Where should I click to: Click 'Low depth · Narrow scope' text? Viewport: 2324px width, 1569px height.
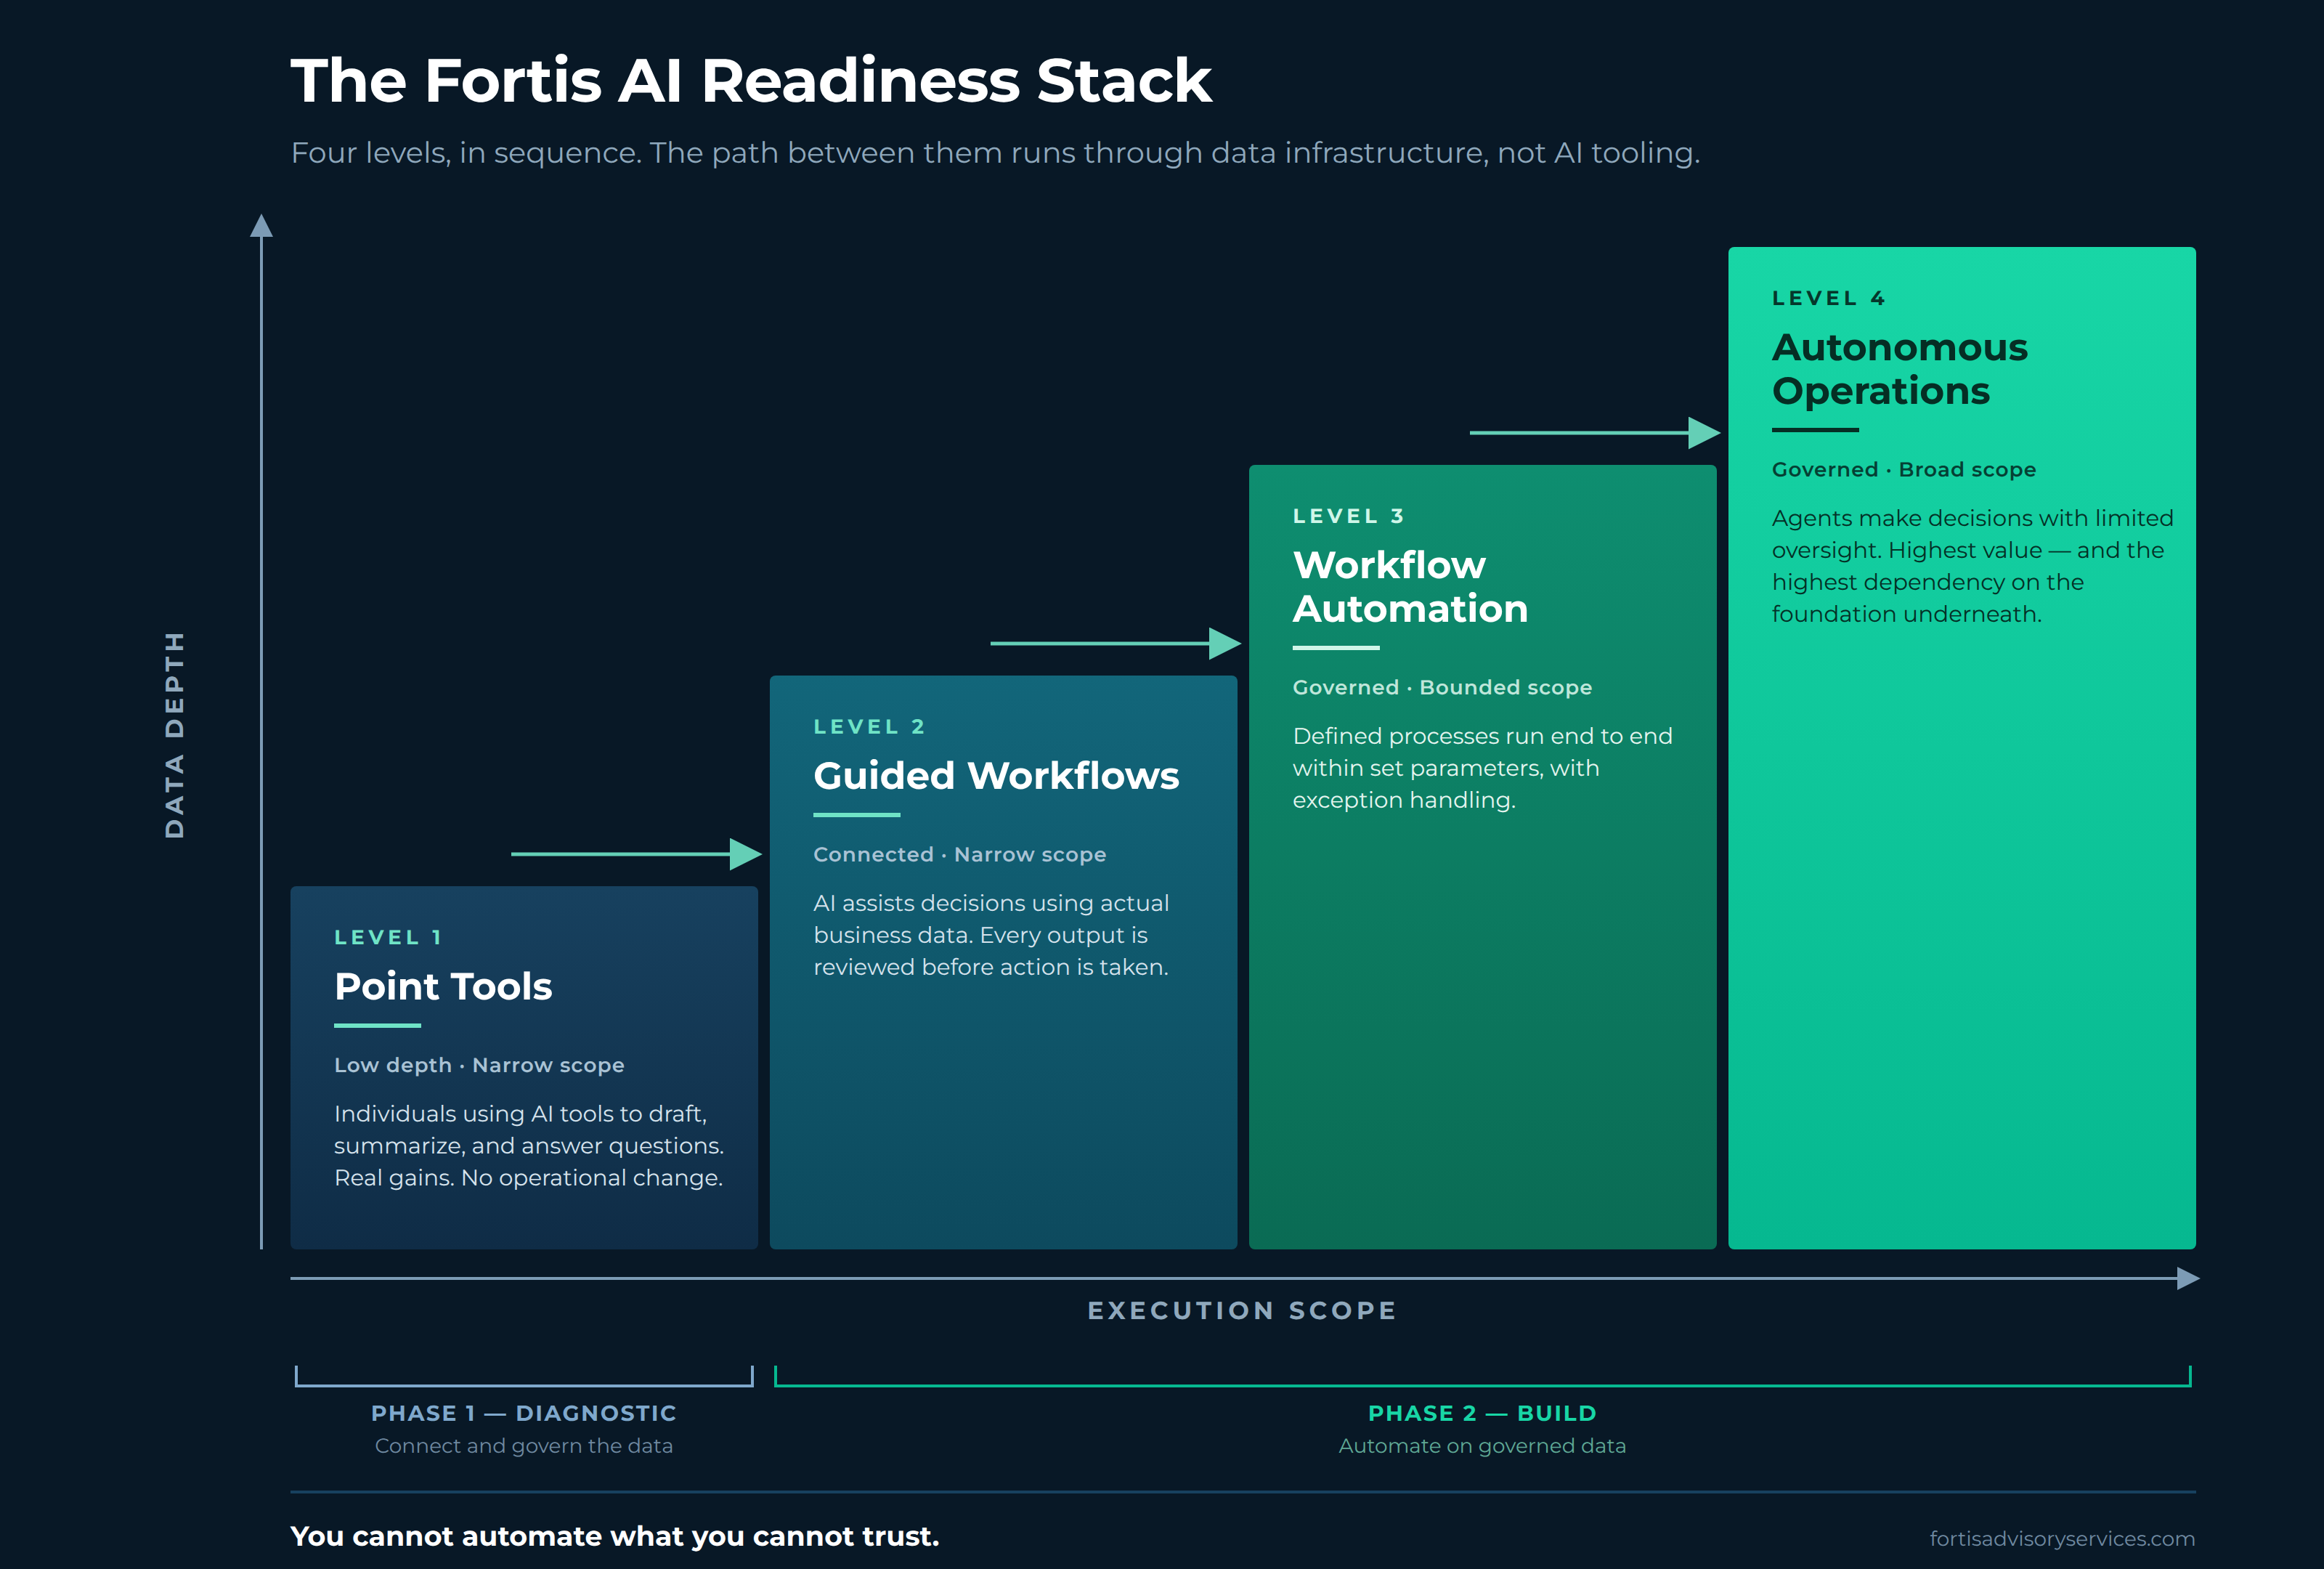(479, 1065)
